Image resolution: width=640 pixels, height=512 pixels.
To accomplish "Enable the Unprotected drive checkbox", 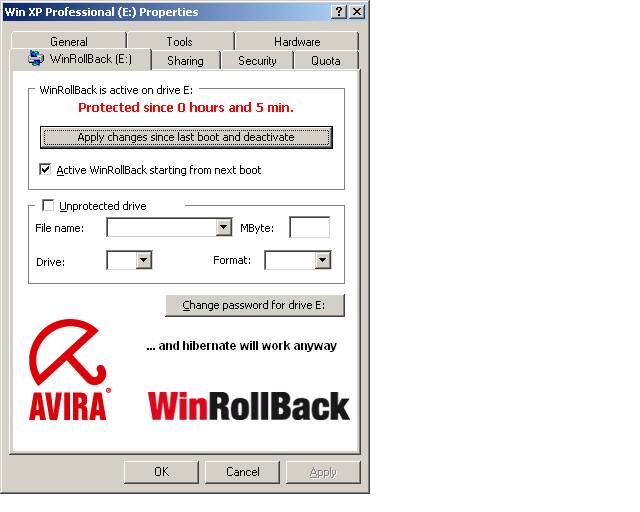I will [47, 206].
